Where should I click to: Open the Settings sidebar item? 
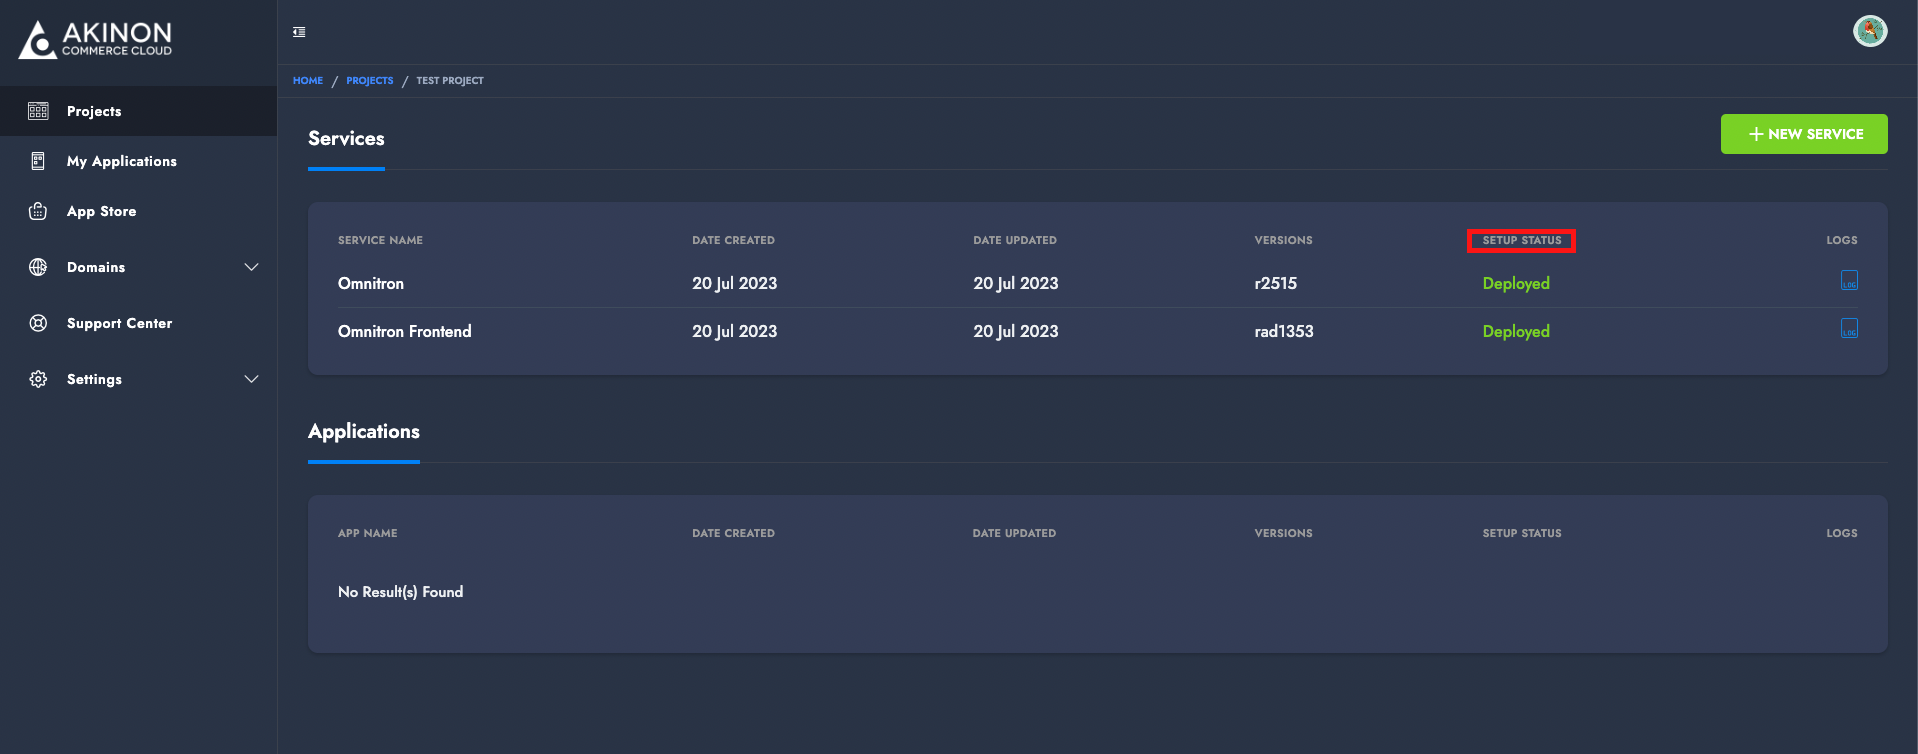(94, 379)
